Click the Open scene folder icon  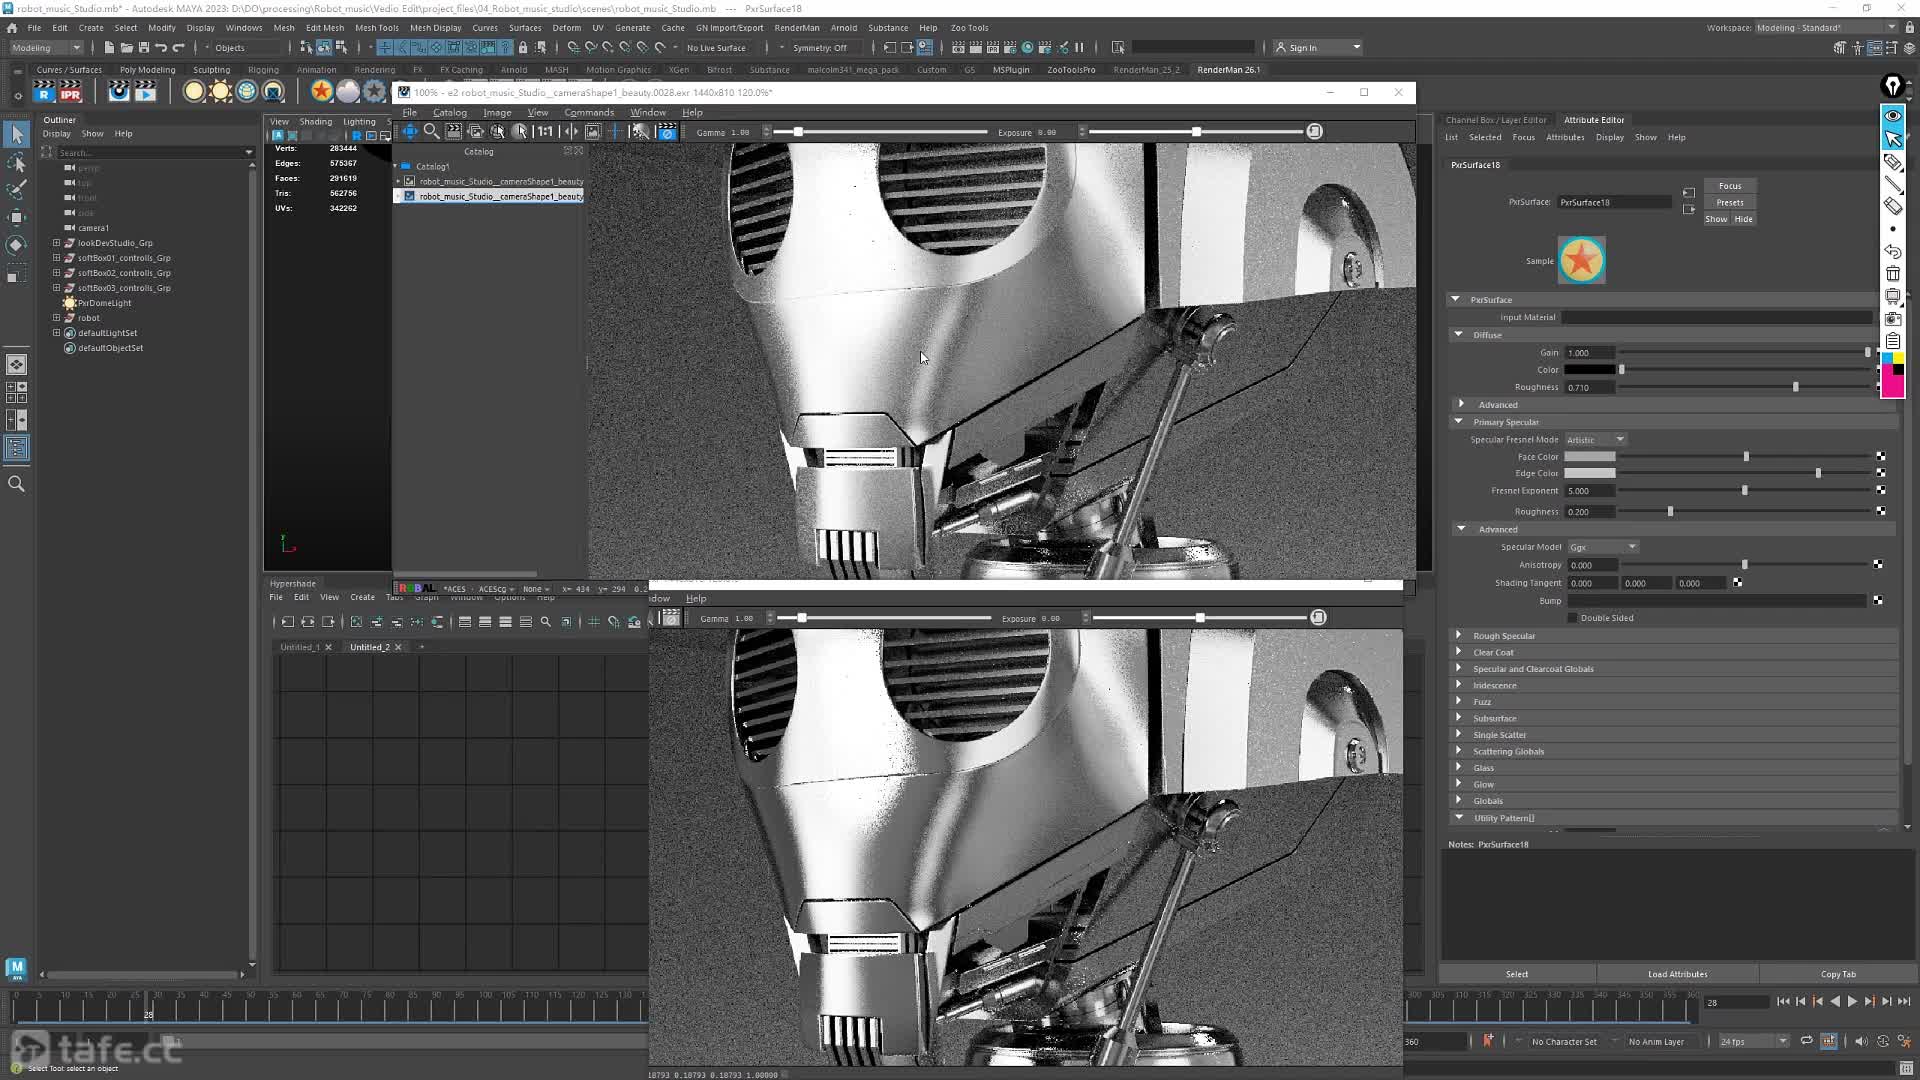click(x=127, y=48)
